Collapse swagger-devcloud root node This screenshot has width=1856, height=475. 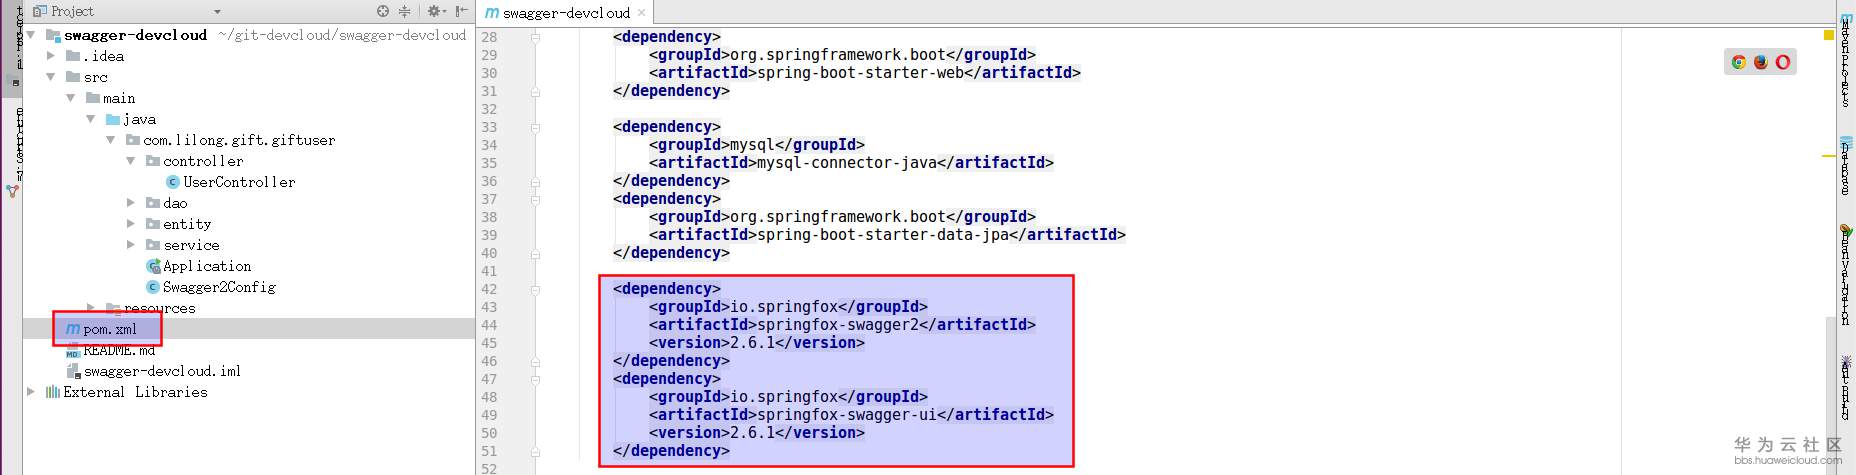[31, 35]
